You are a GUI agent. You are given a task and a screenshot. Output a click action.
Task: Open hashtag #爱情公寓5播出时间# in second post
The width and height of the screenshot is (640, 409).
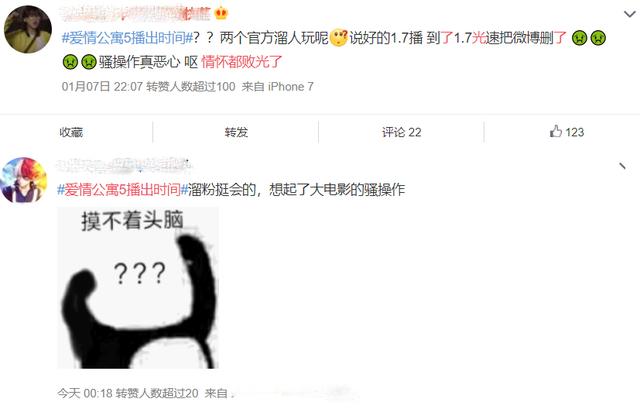(122, 190)
